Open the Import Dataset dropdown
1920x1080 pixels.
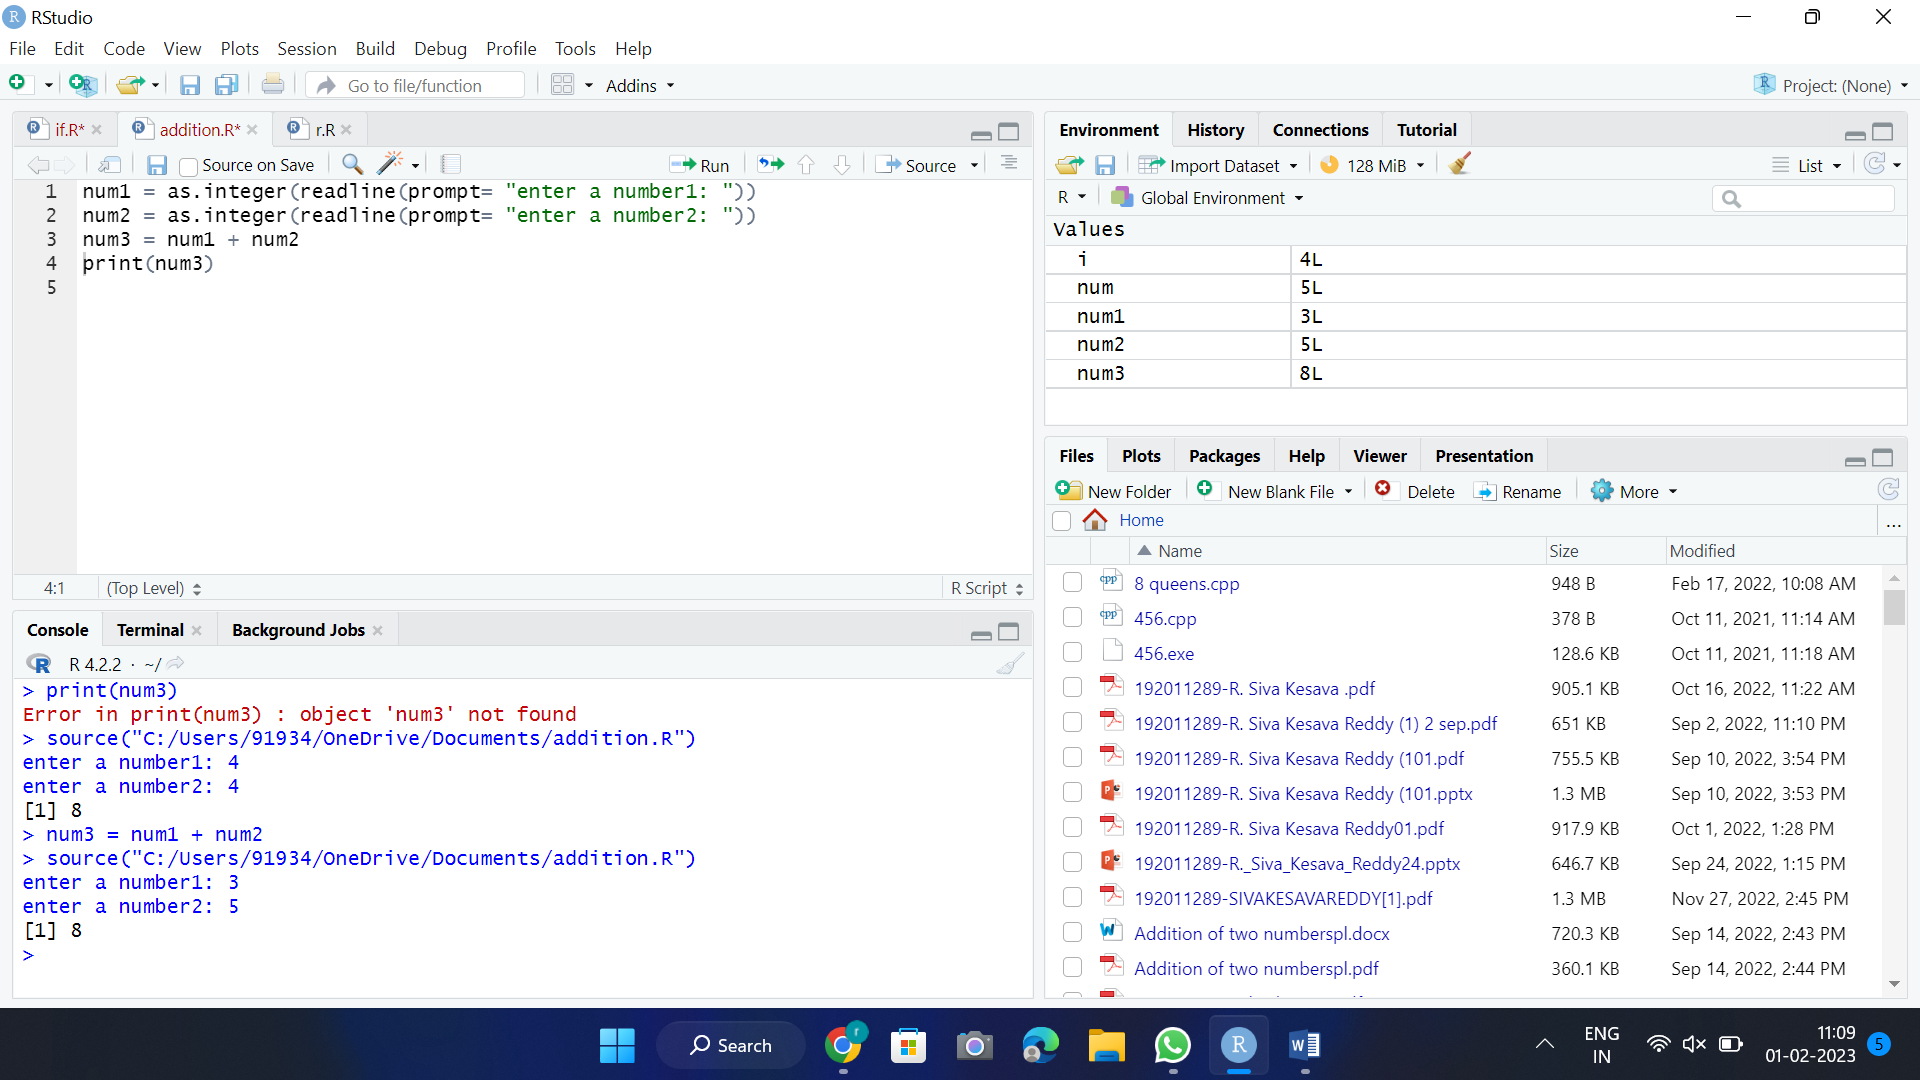1218,165
